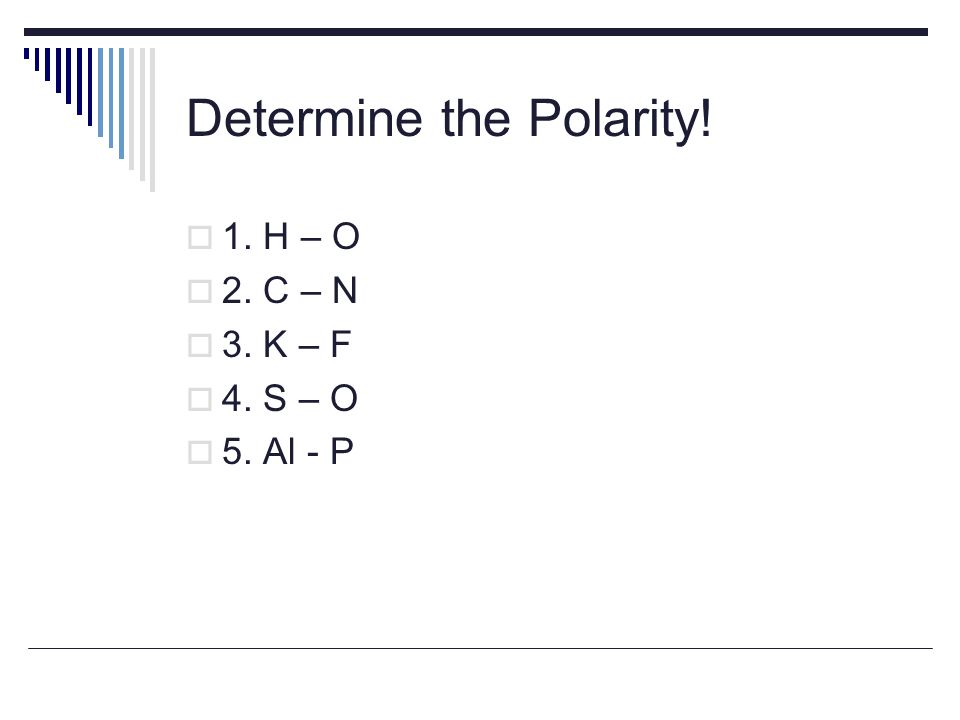Select the square bullet beside 5. Al - P
The image size is (960, 720).
coord(200,453)
